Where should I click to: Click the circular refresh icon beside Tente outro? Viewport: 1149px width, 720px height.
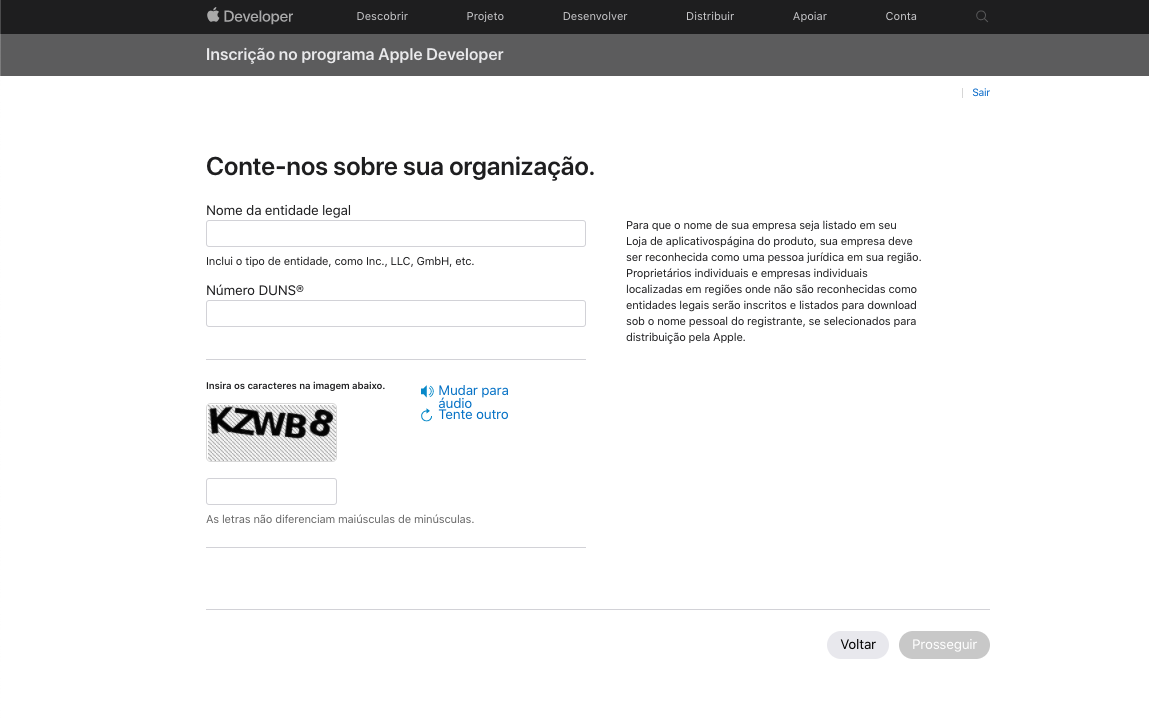coord(427,415)
